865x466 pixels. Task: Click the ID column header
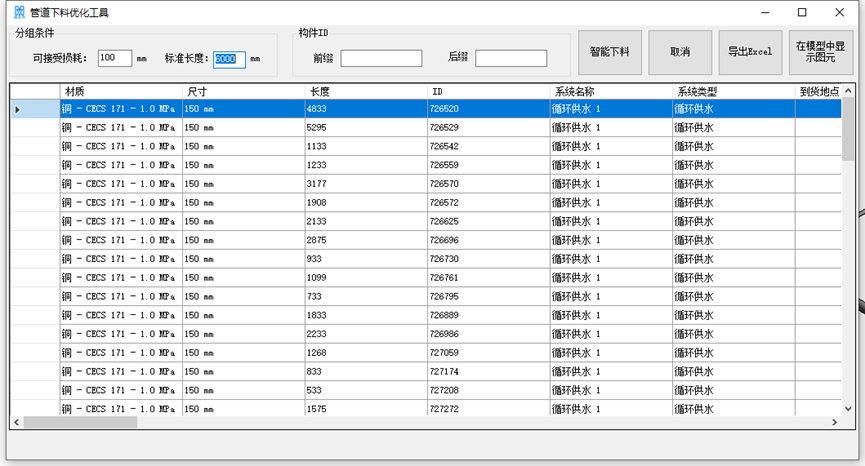tap(488, 92)
